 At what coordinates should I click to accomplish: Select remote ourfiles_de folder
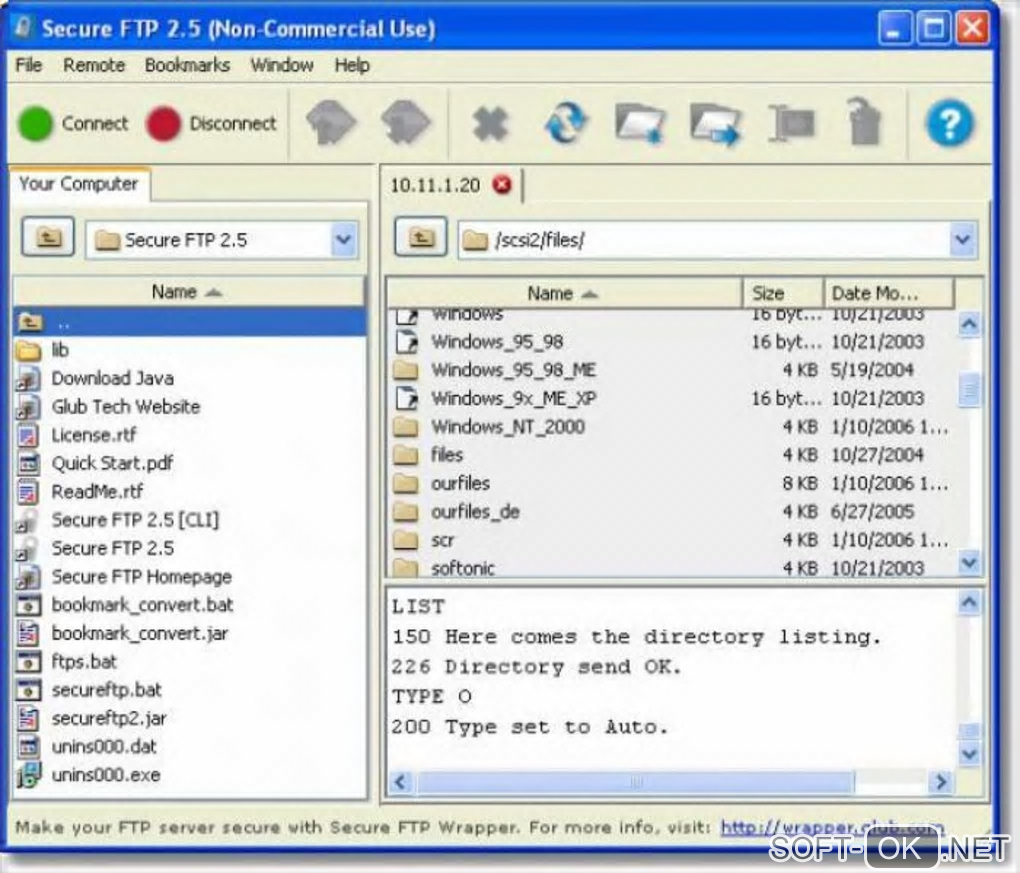[673, 512]
